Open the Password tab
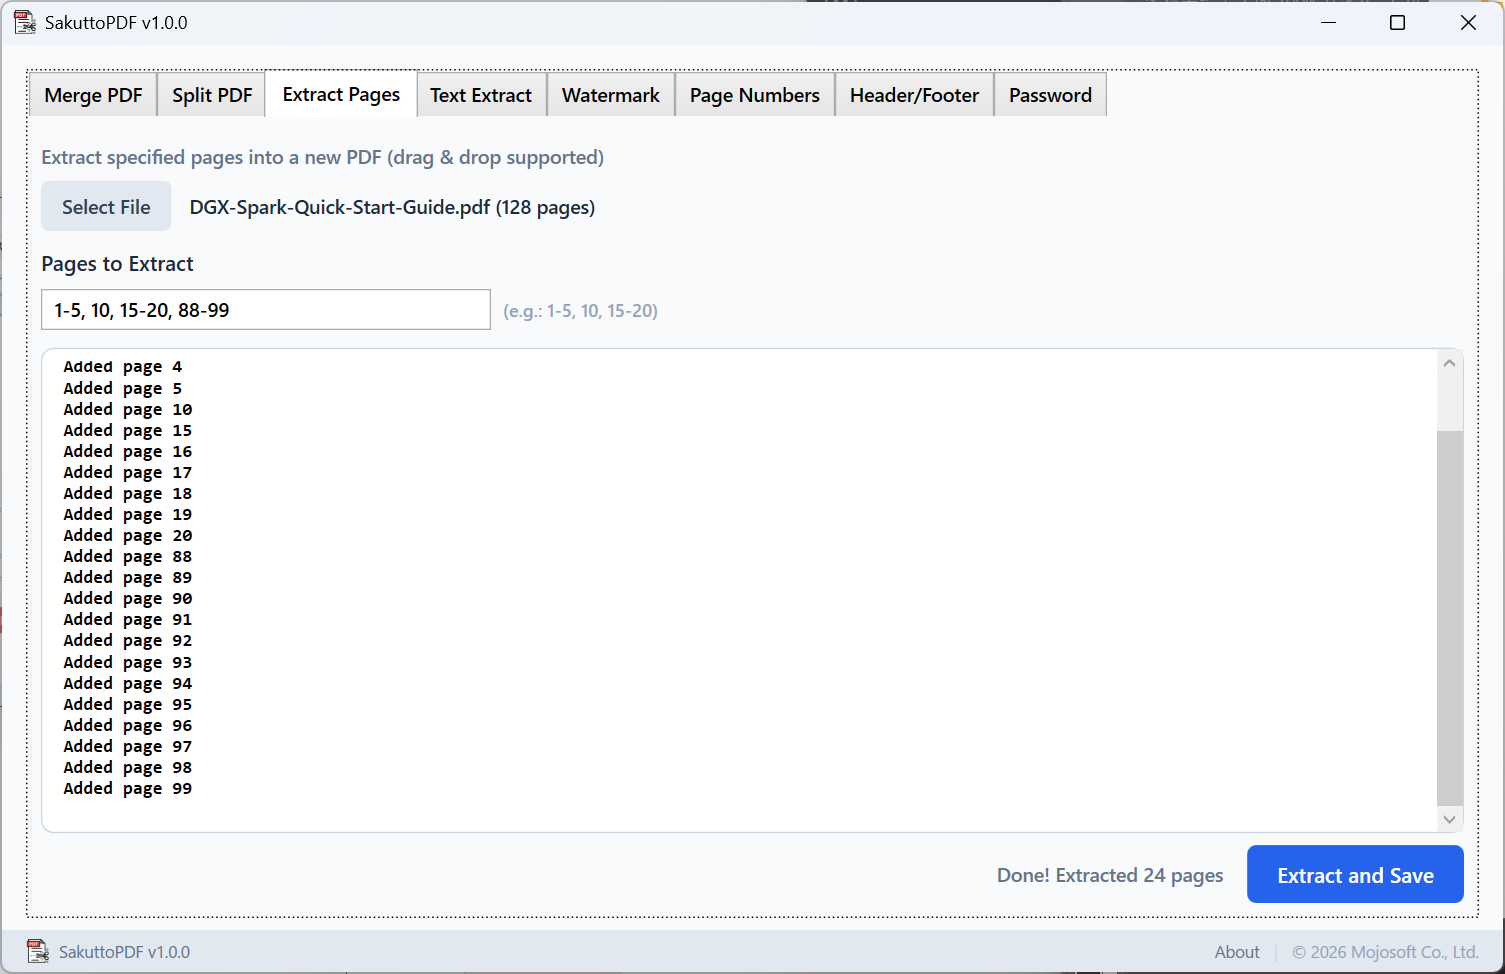This screenshot has height=974, width=1505. pos(1050,94)
